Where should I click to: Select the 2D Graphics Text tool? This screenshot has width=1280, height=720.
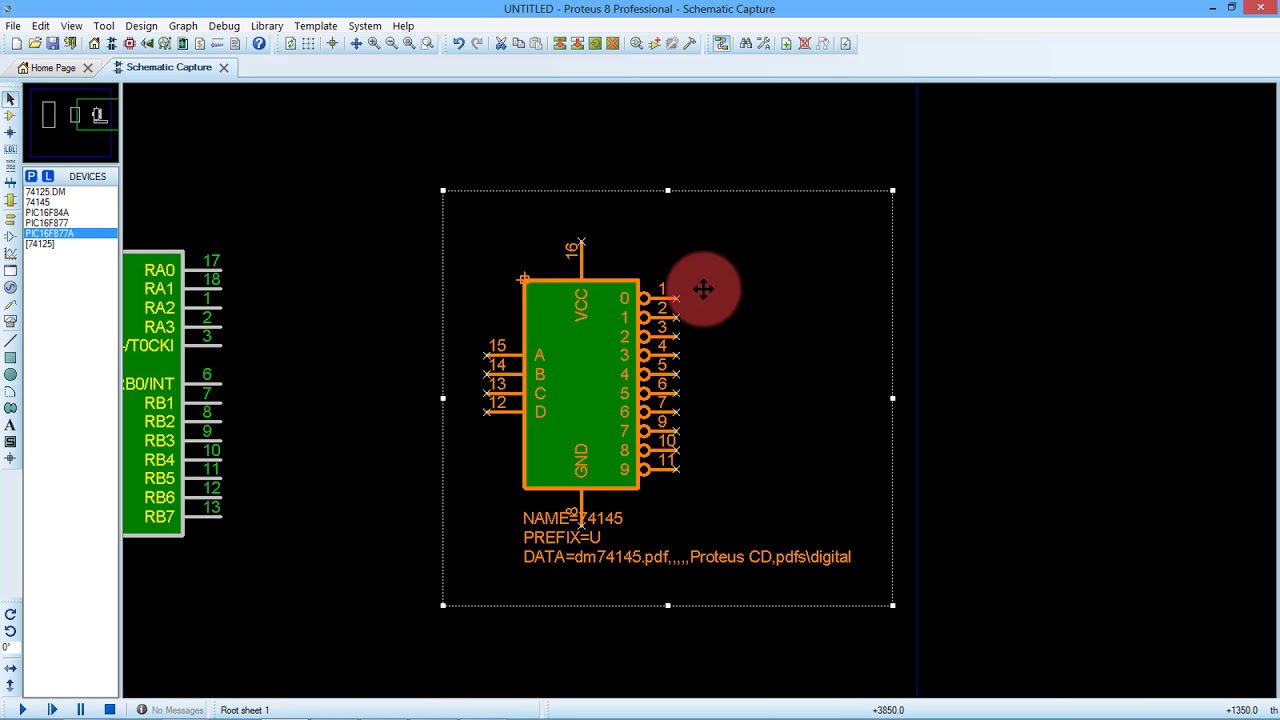click(x=10, y=426)
